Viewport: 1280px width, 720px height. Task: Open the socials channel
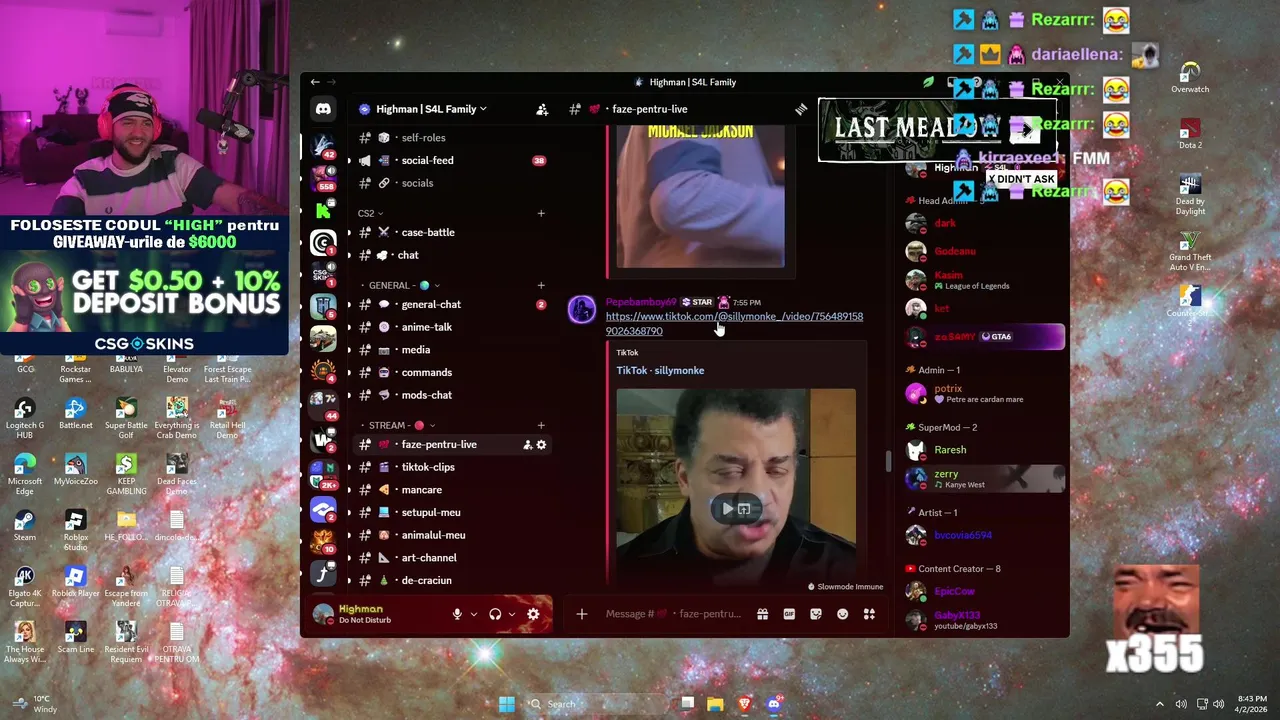(x=450, y=183)
